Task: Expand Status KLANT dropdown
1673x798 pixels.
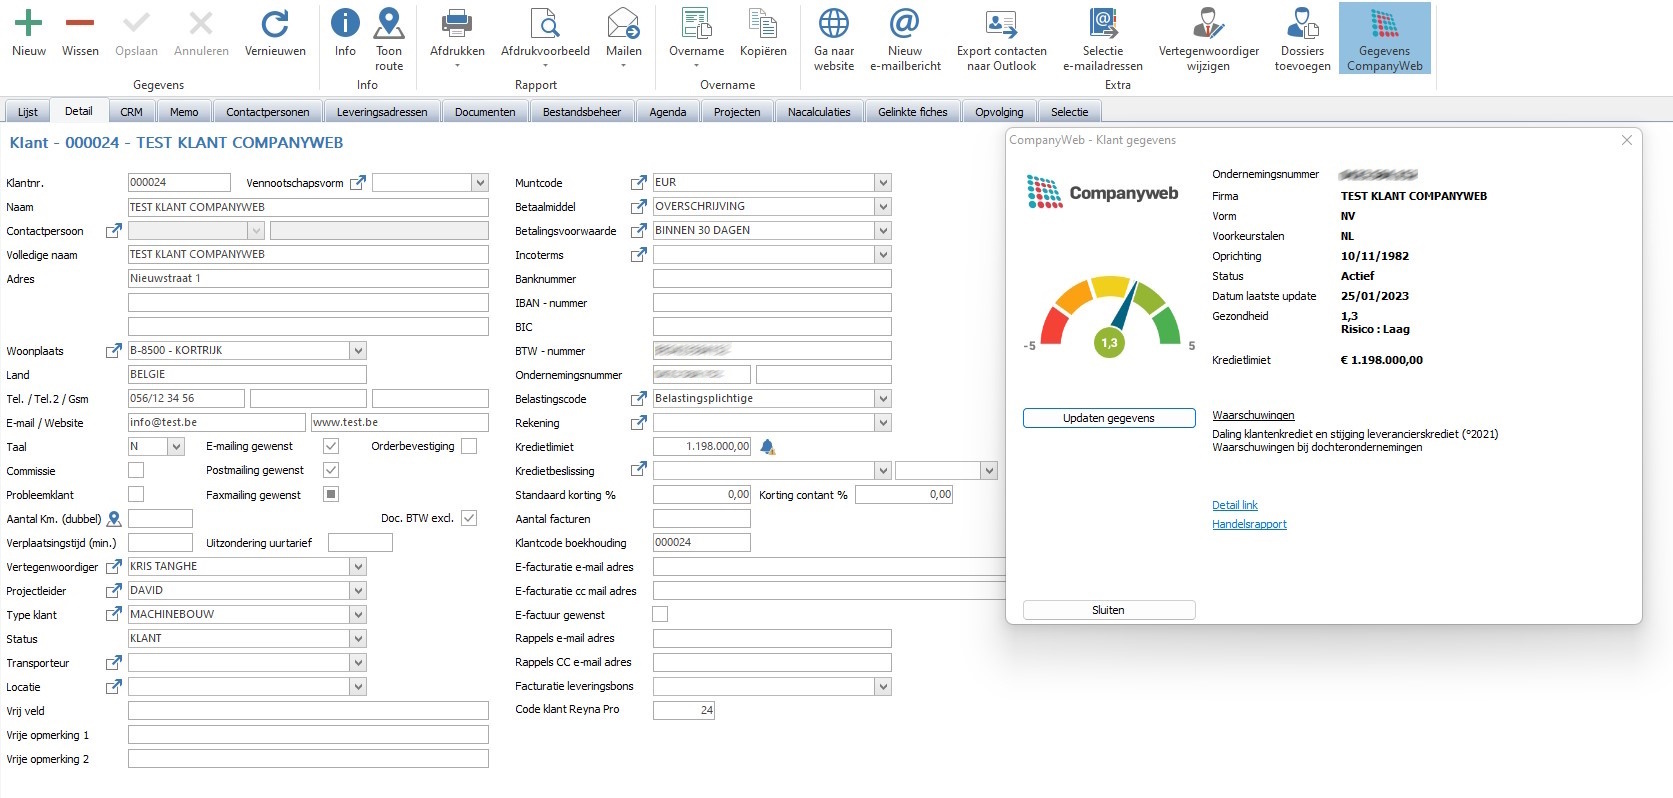Action: (358, 639)
